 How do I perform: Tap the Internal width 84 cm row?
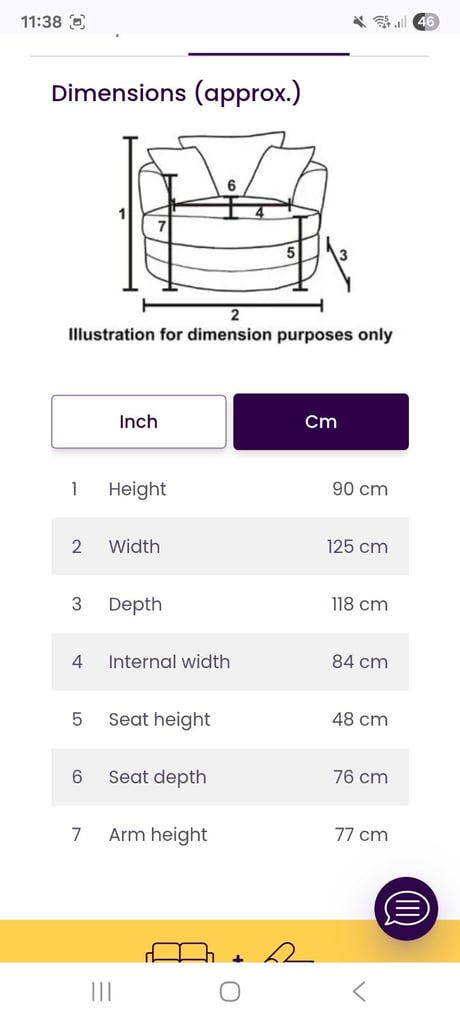pos(230,662)
